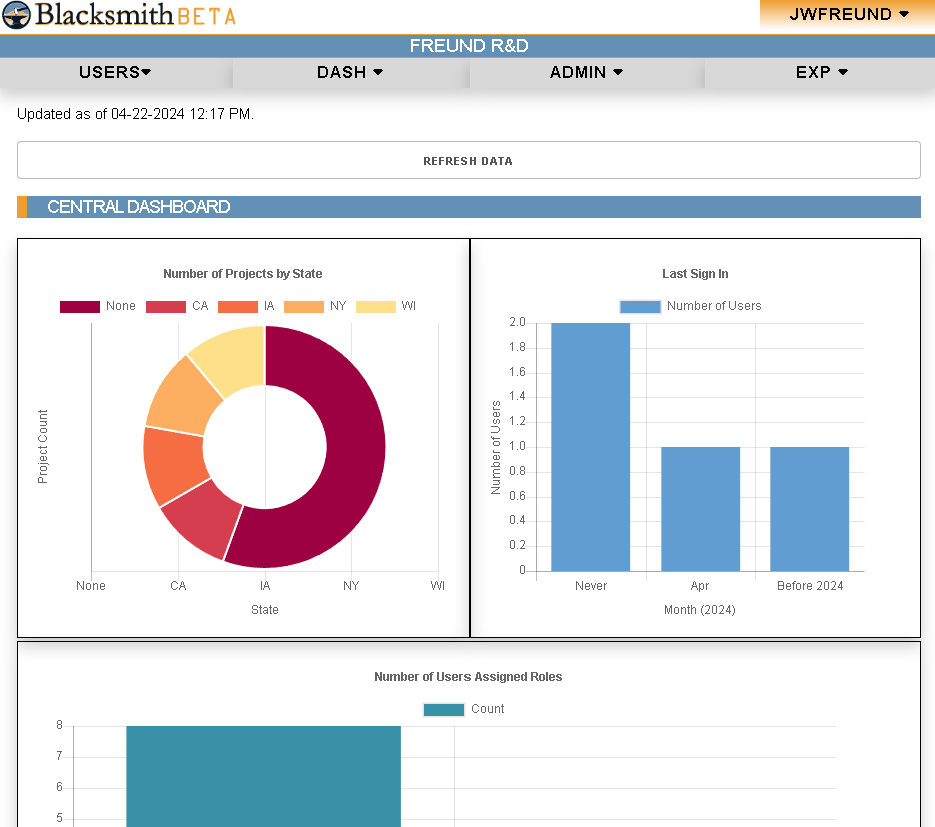
Task: Click the Before 2024 bar
Action: click(809, 509)
